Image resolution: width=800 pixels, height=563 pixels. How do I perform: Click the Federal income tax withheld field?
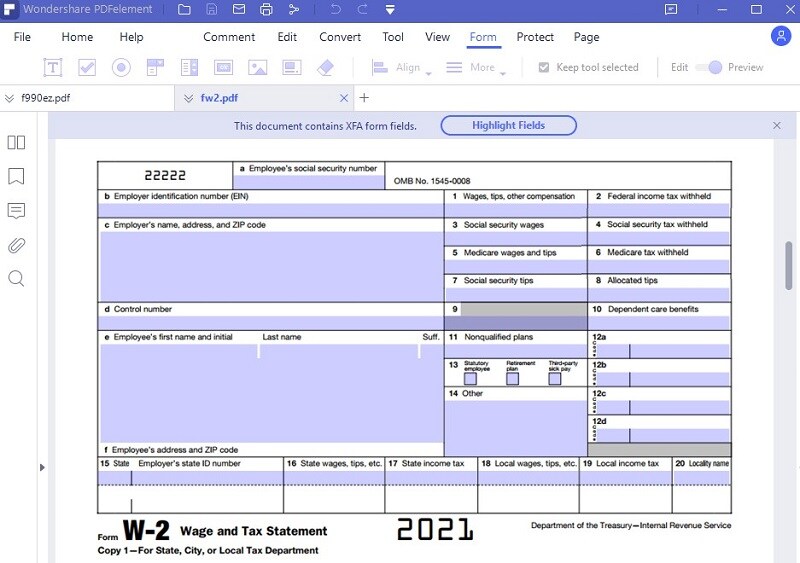pos(659,211)
